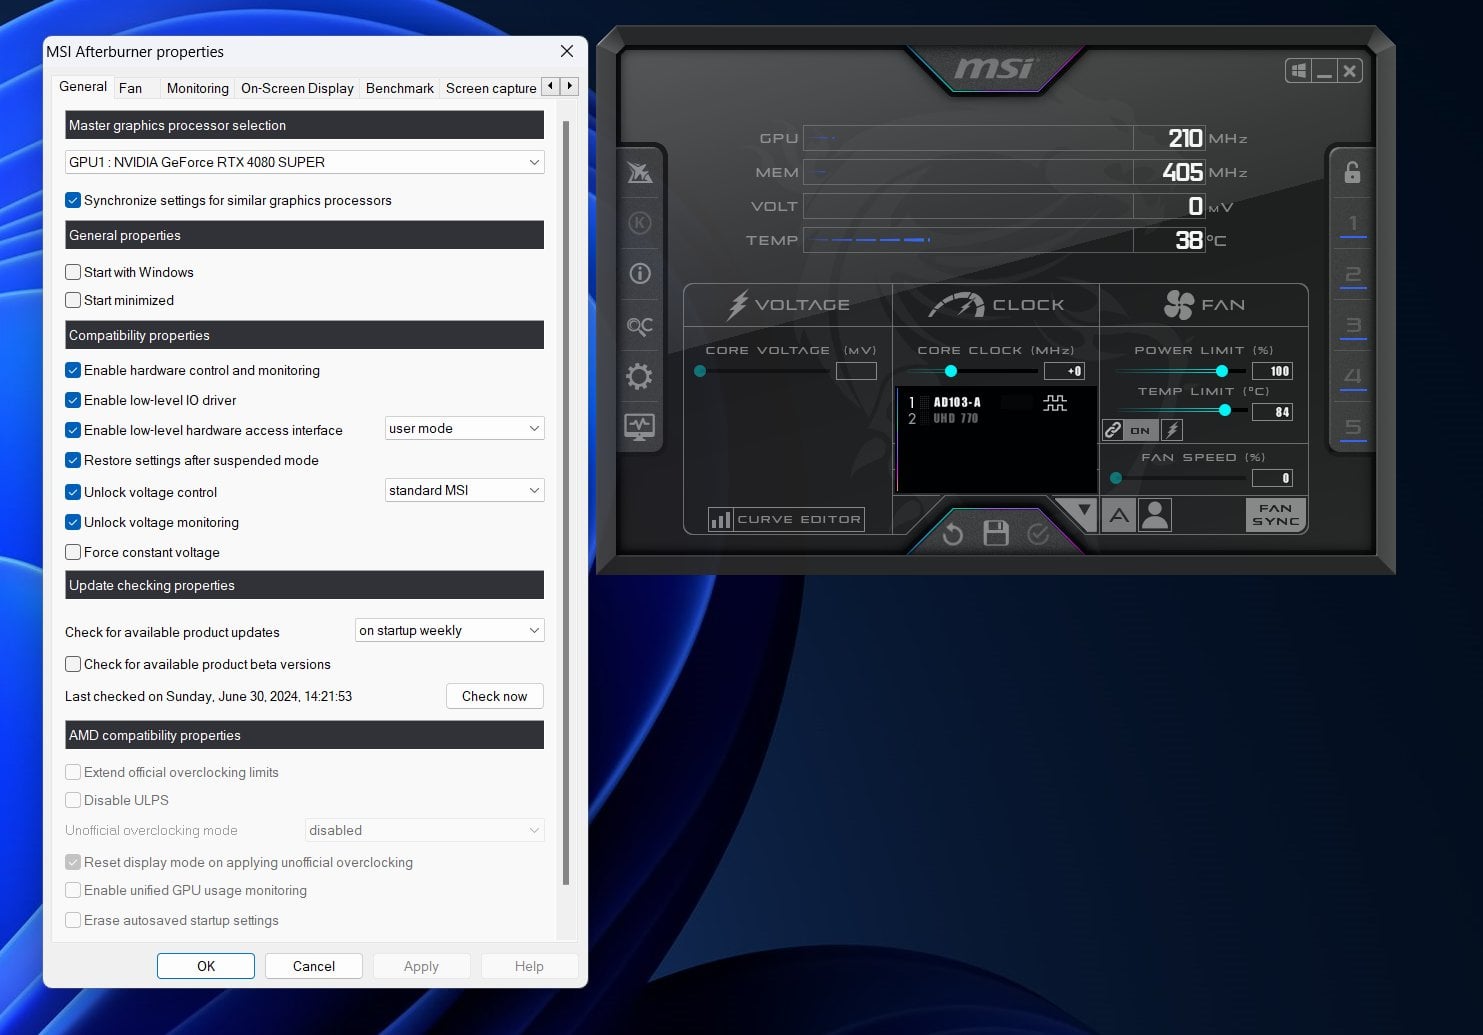Screen dimensions: 1483x1035
Task: Enable Force constant voltage checkbox
Action: click(73, 552)
